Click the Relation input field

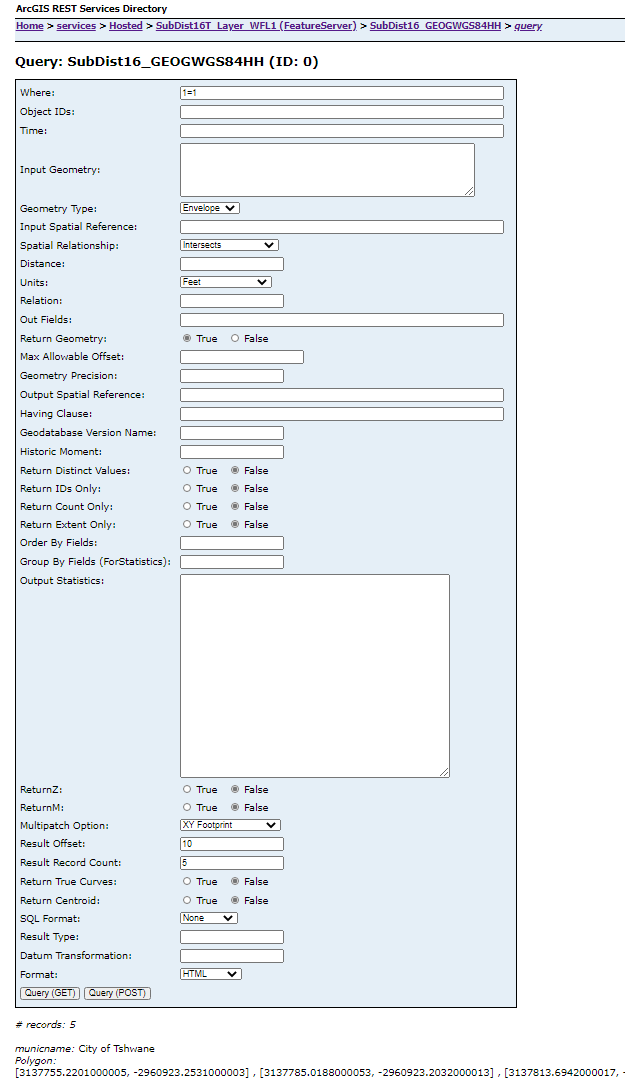[232, 301]
